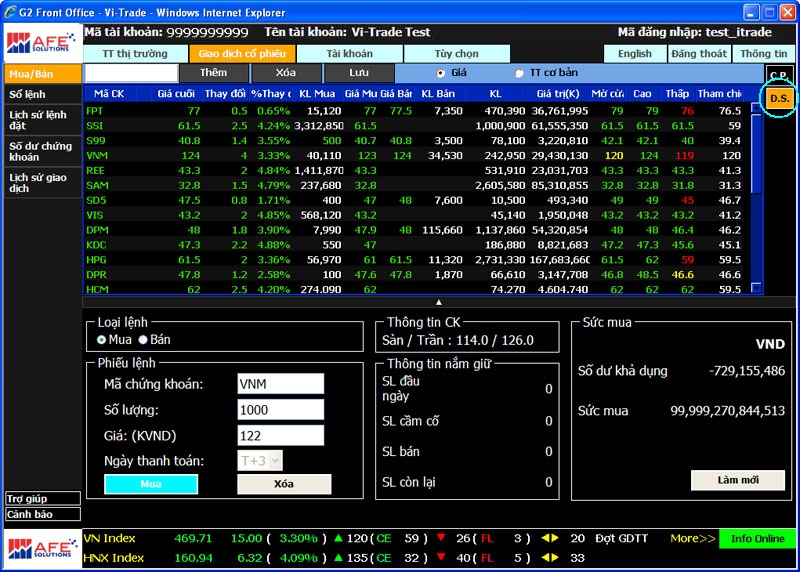
Task: Collapse the panel with the small up triangle
Action: [x=438, y=302]
